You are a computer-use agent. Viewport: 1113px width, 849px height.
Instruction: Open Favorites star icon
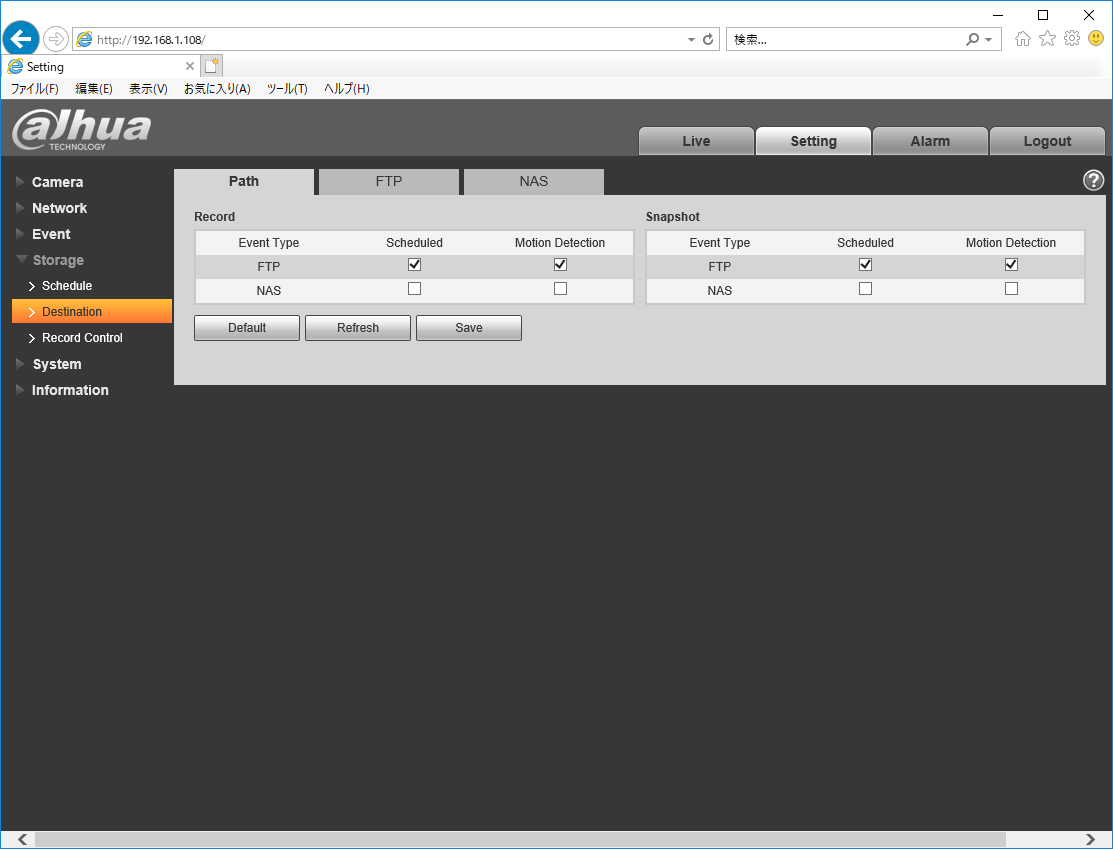(x=1047, y=39)
